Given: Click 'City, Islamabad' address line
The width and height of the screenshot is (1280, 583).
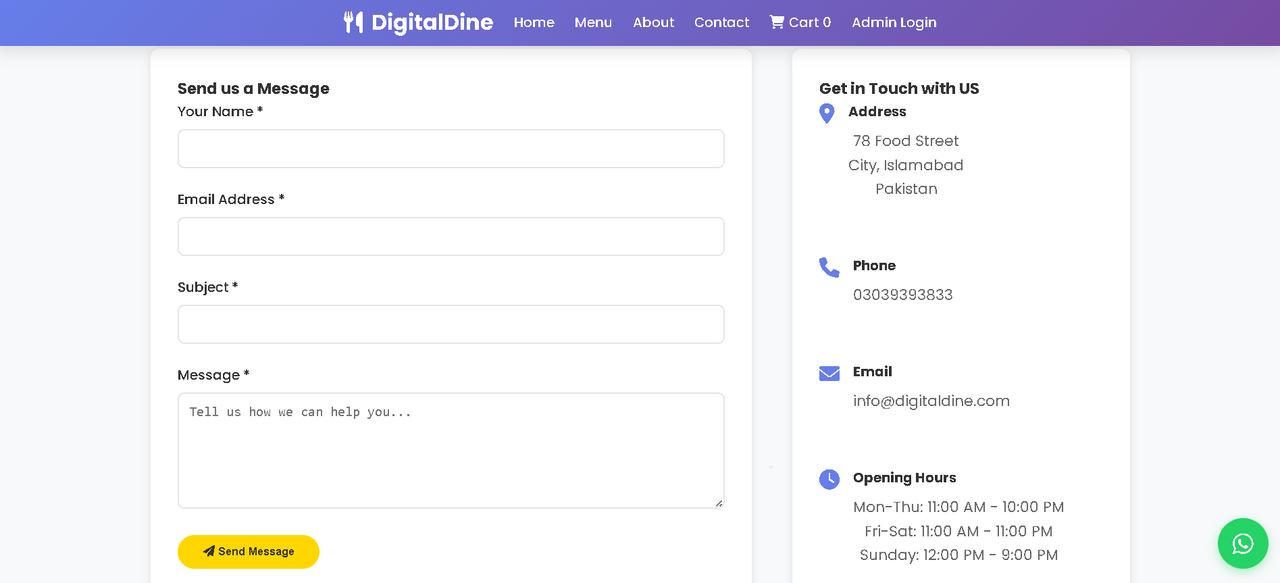Looking at the screenshot, I should (x=906, y=165).
